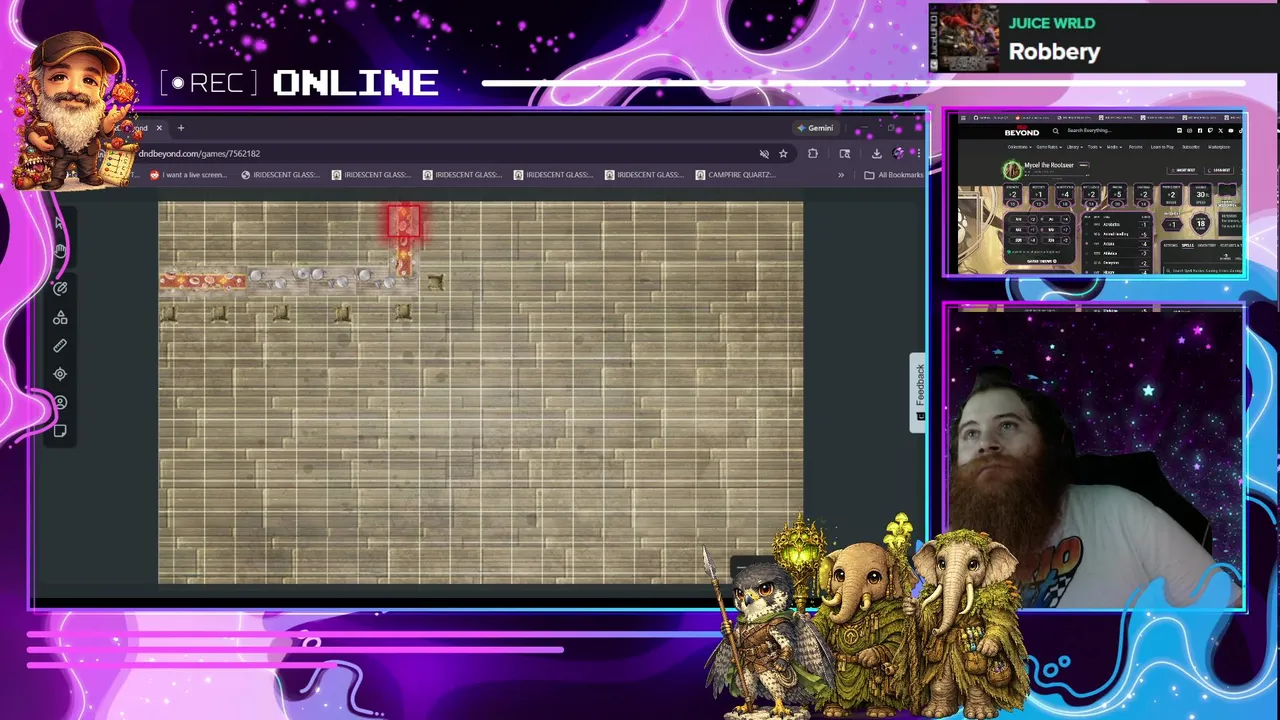Open the Chrome extensions puzzle icon

point(813,154)
